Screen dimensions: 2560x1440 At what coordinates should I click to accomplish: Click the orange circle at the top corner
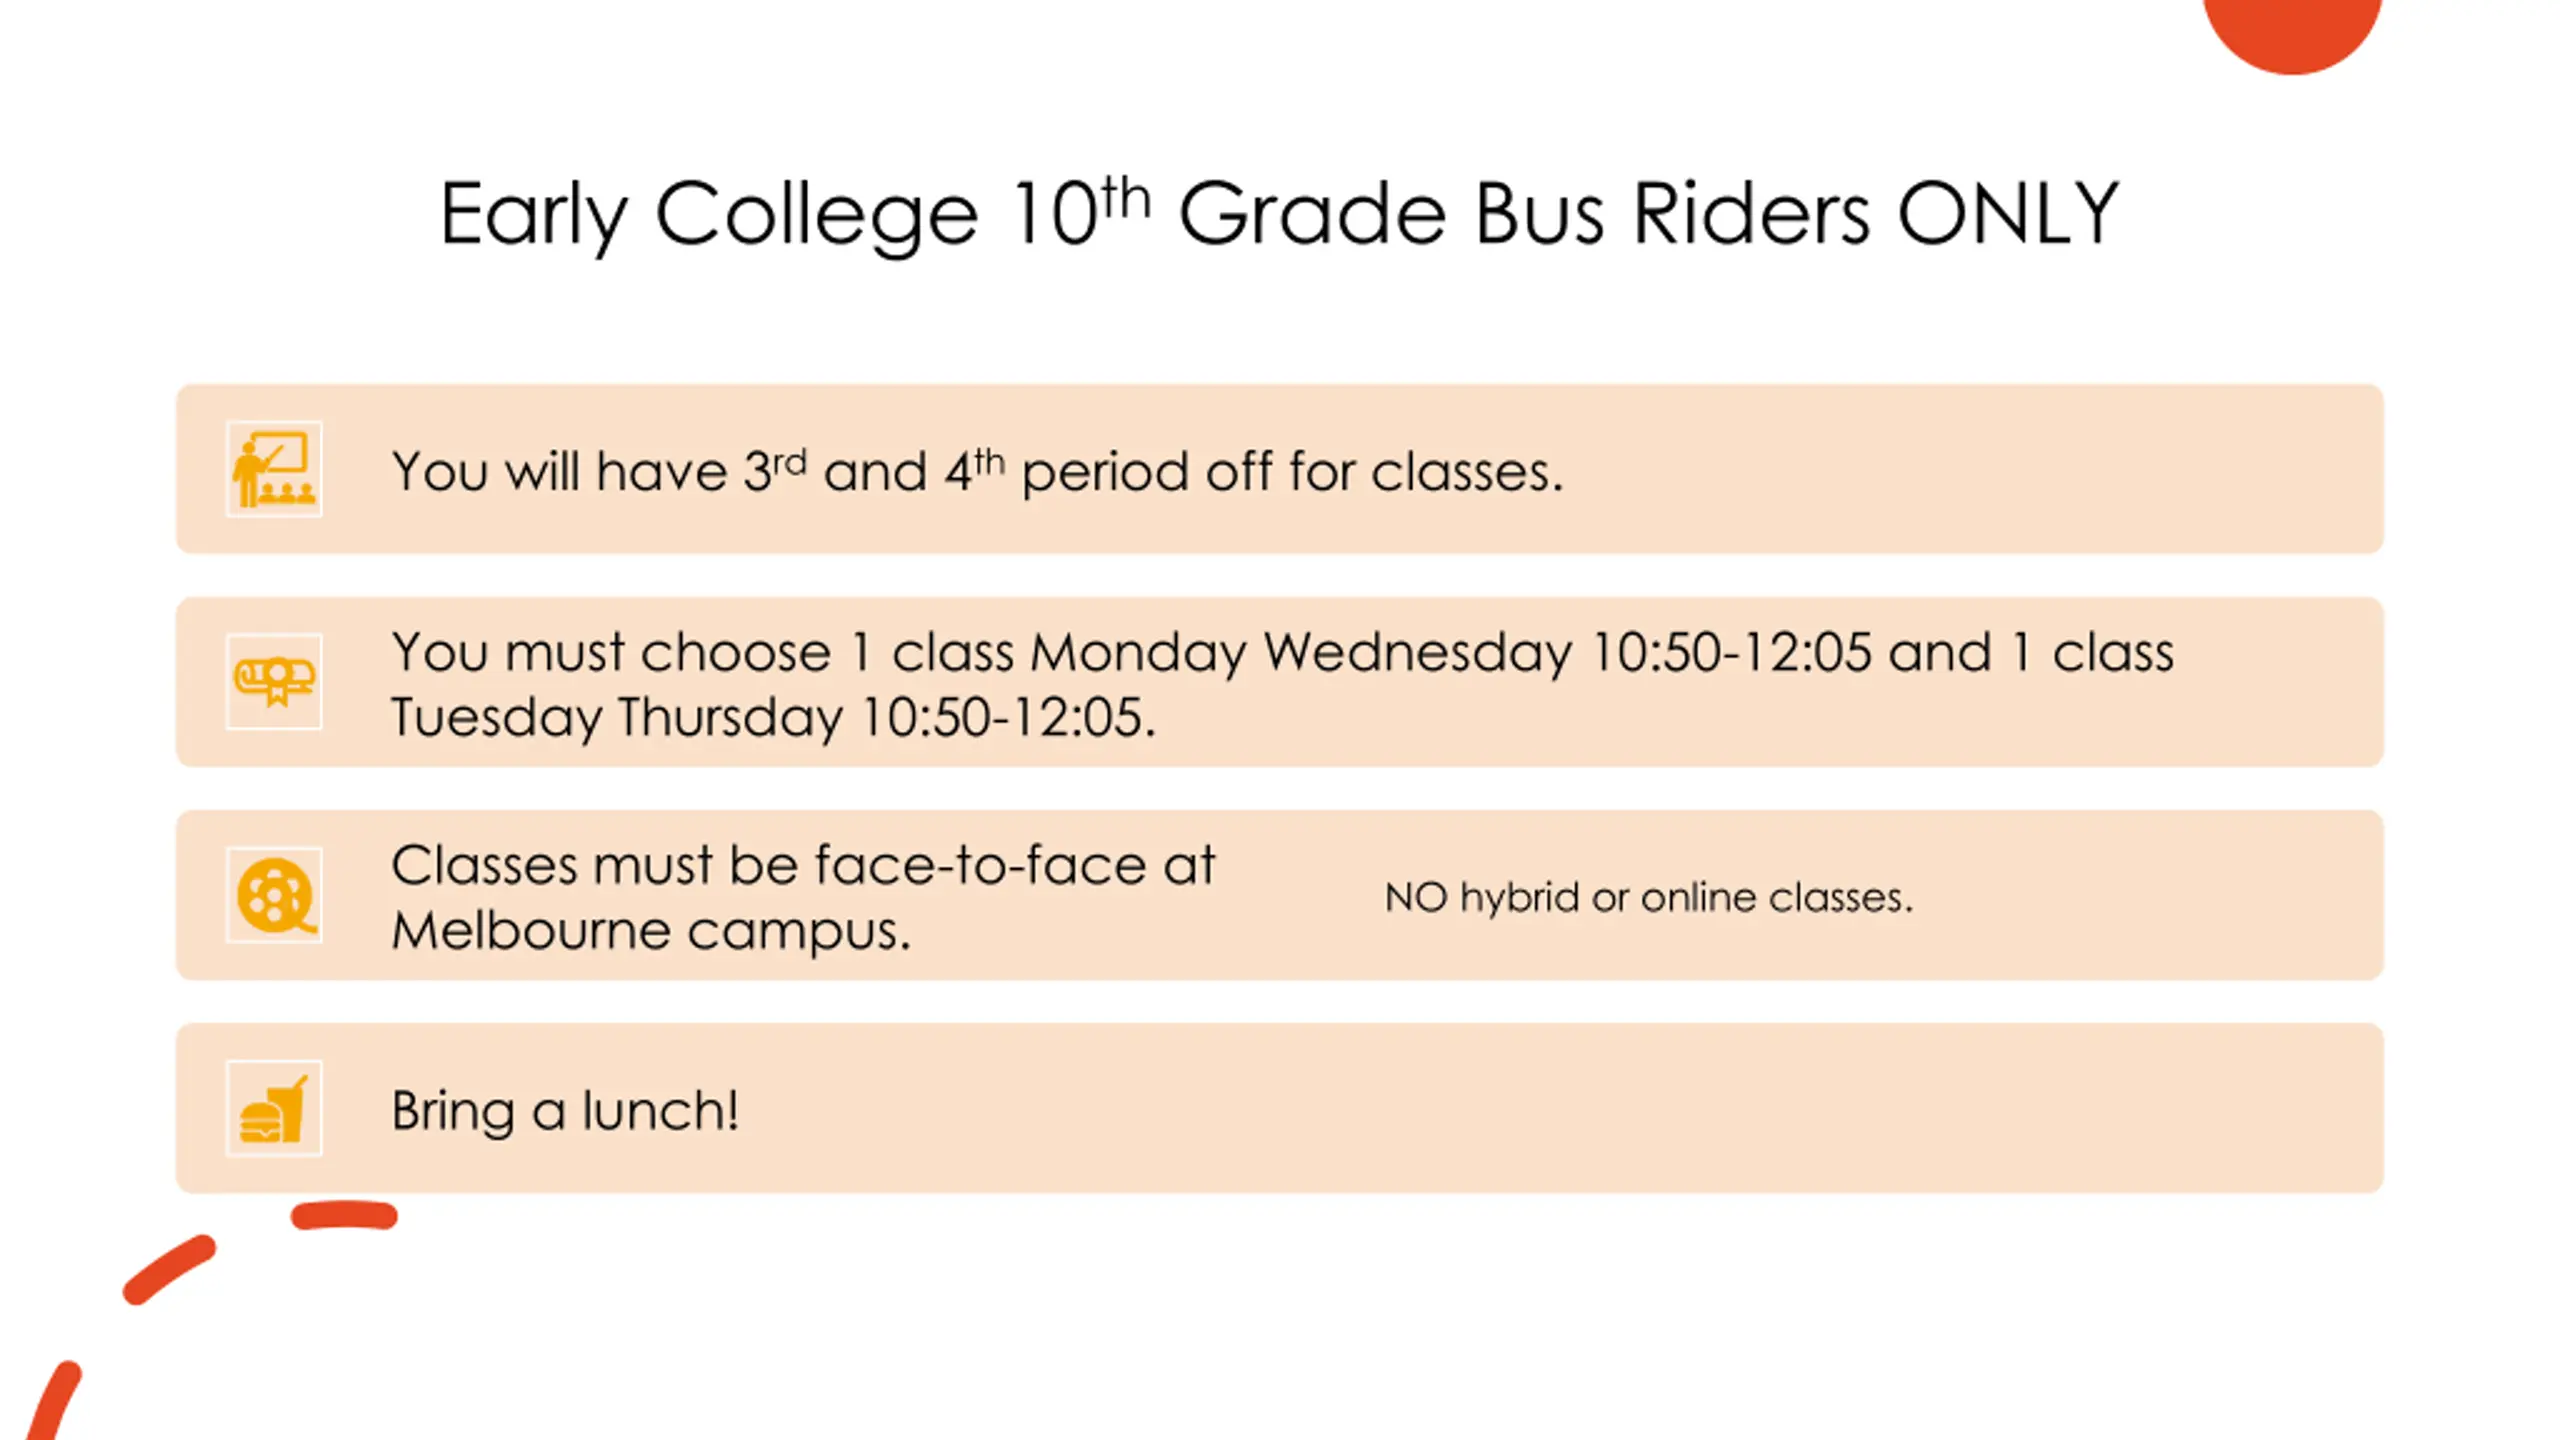pyautogui.click(x=2292, y=30)
